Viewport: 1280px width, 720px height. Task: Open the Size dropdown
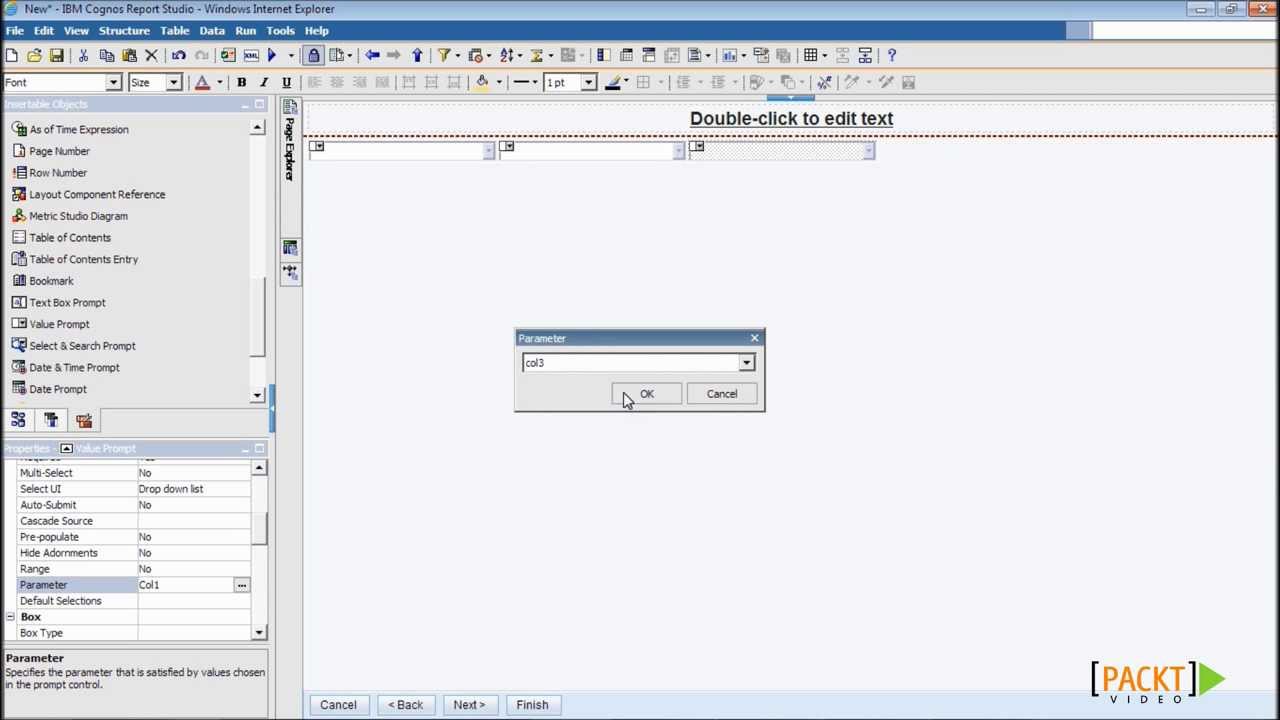(x=174, y=83)
